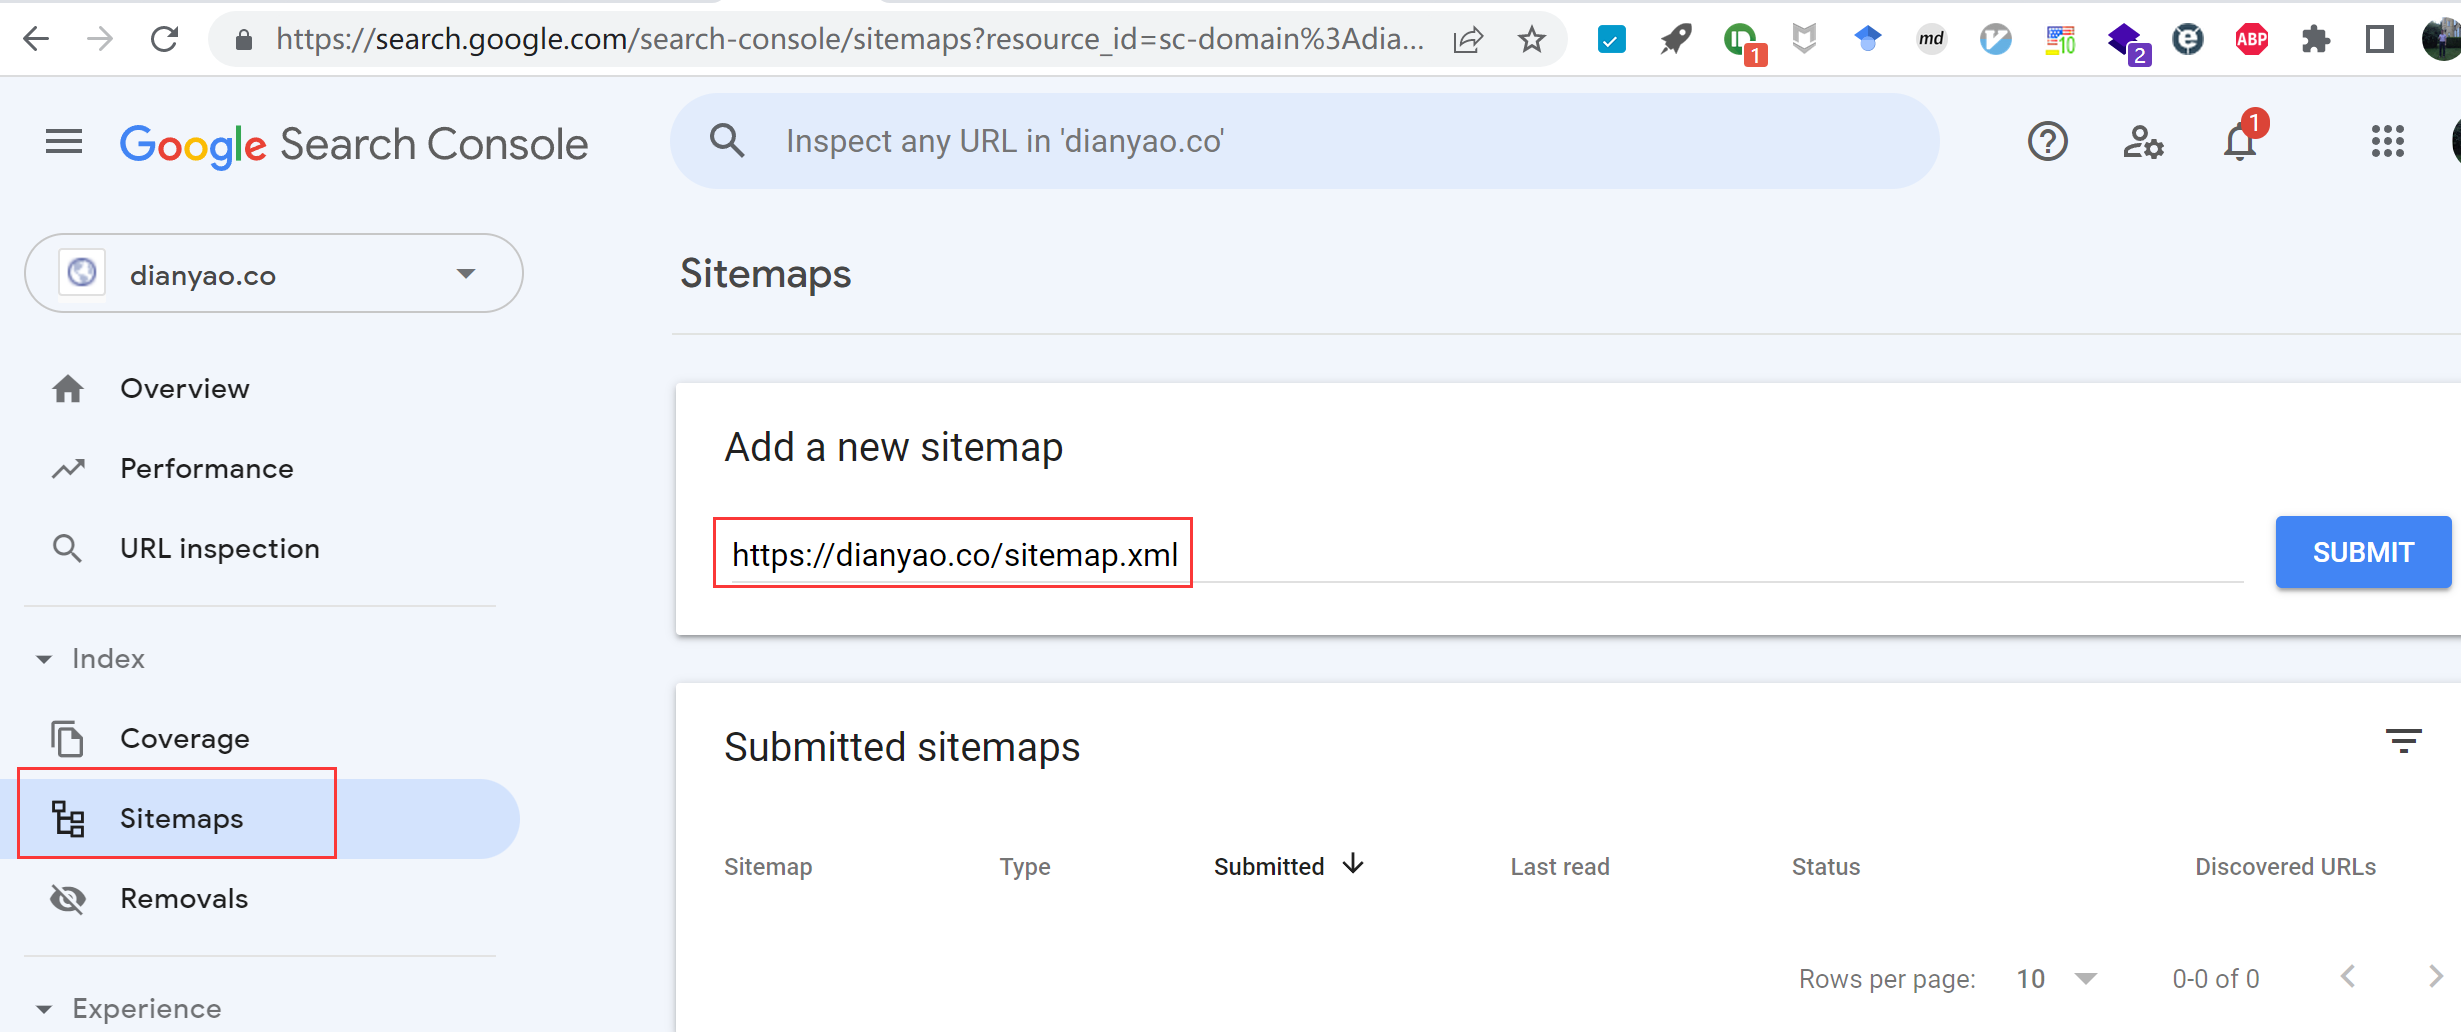Open notifications via the bell icon

tap(2239, 141)
